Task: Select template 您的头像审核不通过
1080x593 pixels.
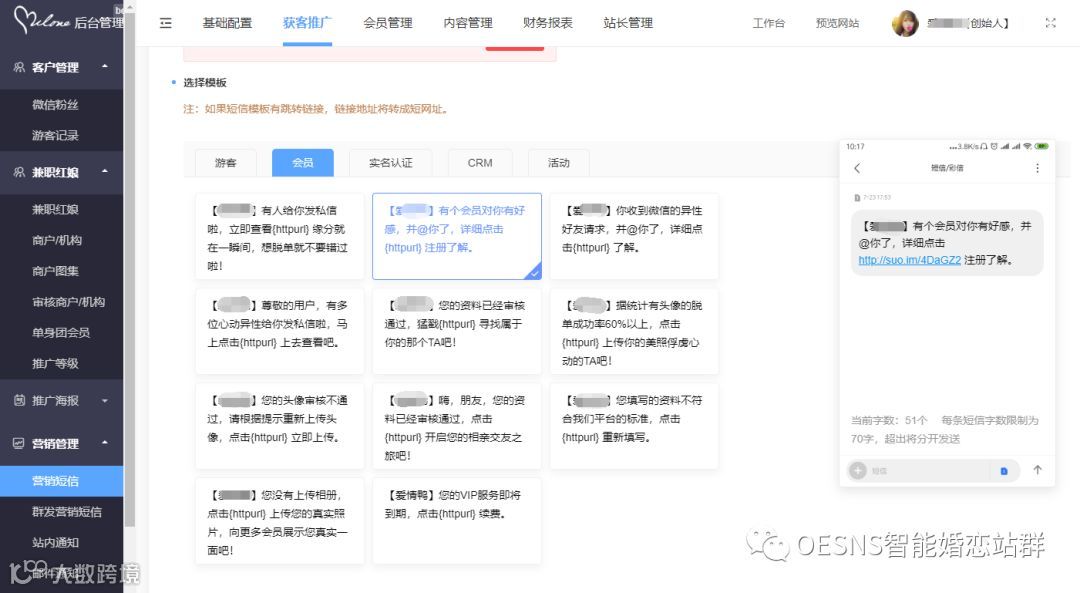Action: (280, 426)
